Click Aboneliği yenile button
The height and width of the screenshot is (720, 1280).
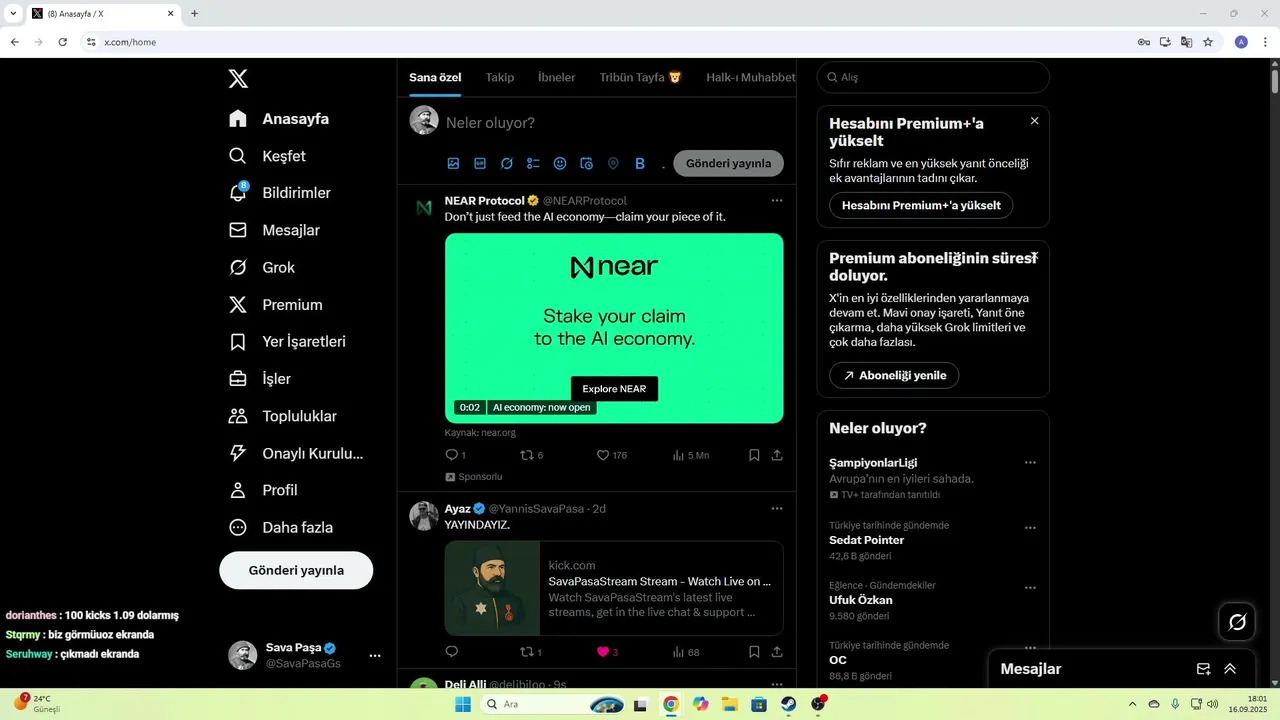tap(894, 376)
